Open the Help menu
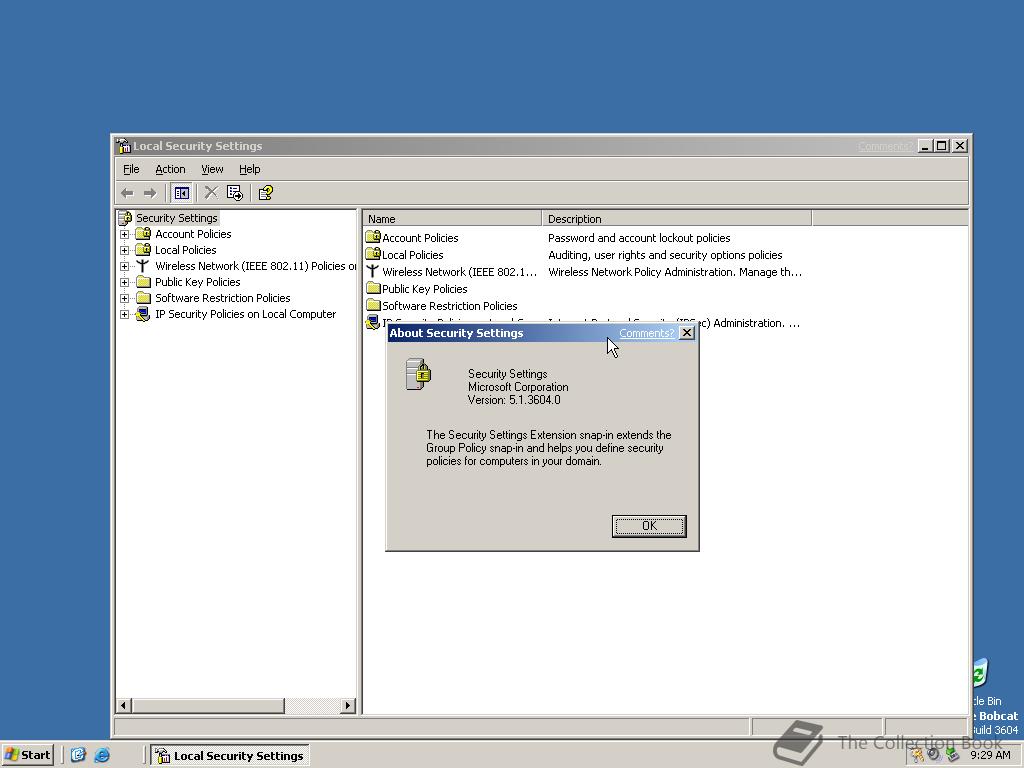The image size is (1024, 768). [x=249, y=169]
